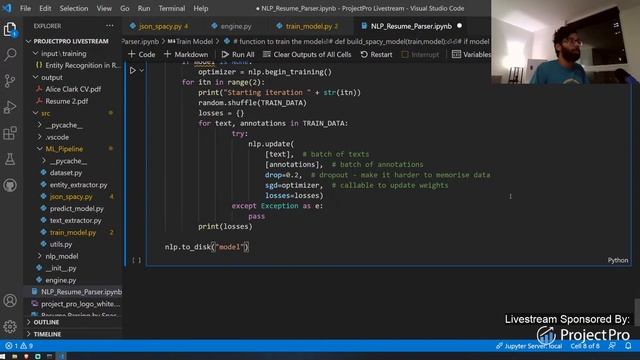The height and width of the screenshot is (360, 640).
Task: Clear Outputs of All Cells
Action: [x=307, y=54]
